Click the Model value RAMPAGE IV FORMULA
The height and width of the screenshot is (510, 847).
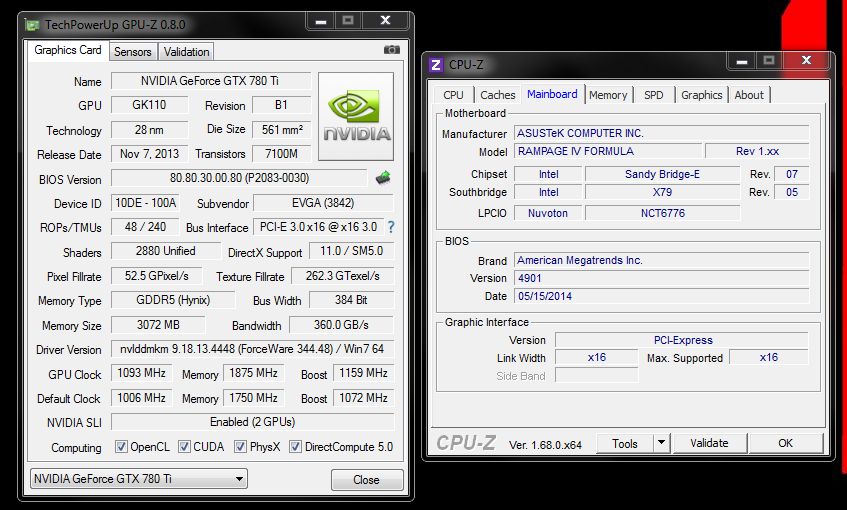[x=608, y=151]
